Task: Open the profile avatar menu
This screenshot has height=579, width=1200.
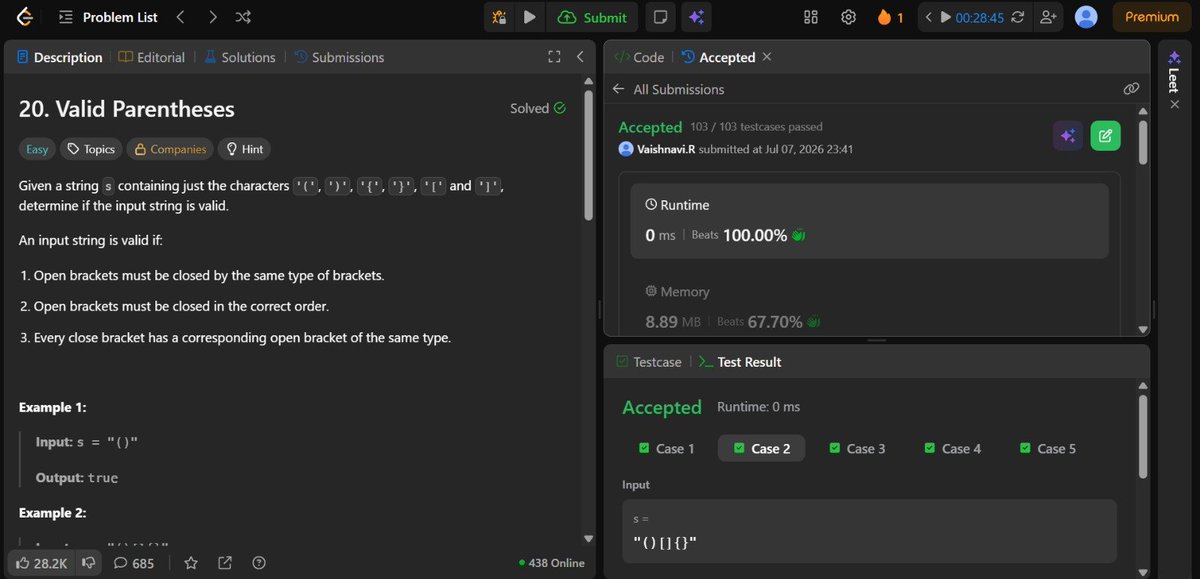Action: click(x=1086, y=17)
